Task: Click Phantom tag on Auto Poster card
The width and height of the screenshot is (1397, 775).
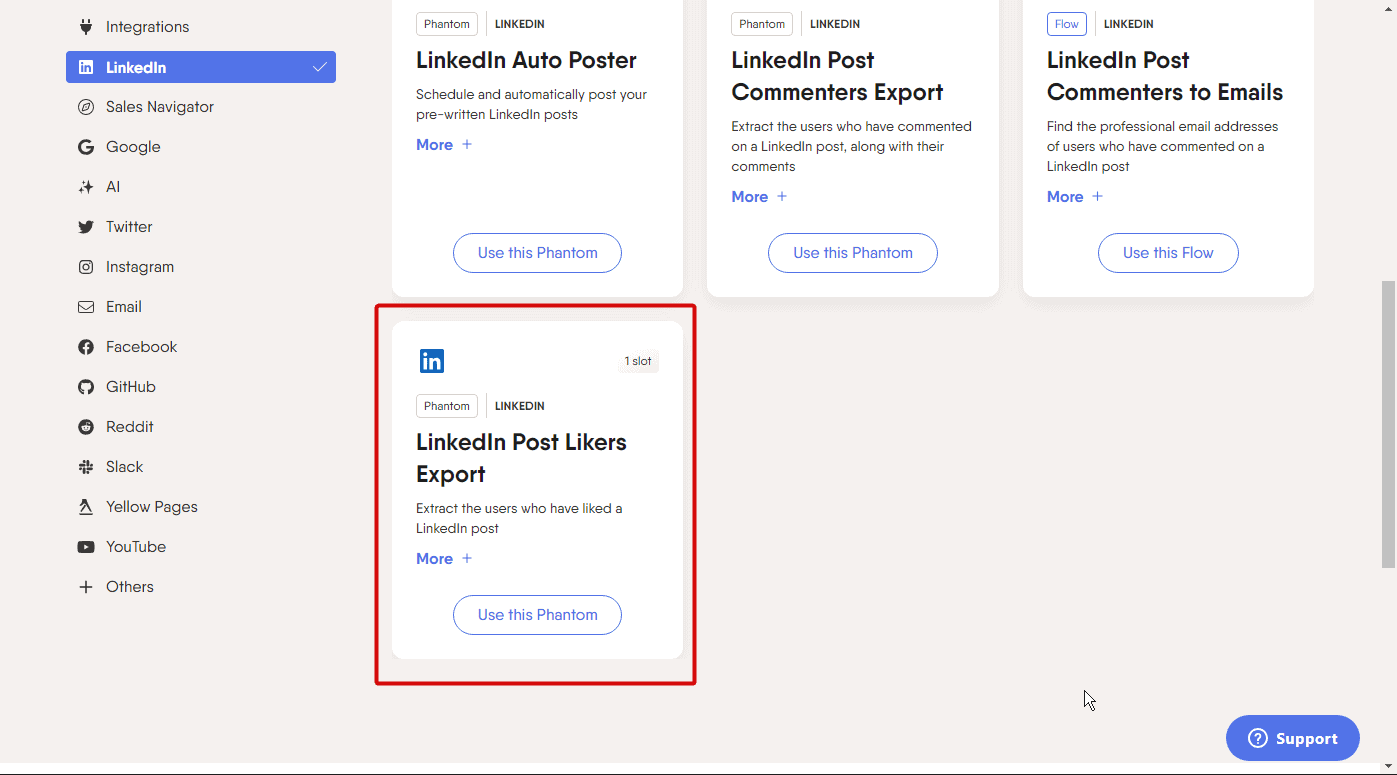Action: 447,24
